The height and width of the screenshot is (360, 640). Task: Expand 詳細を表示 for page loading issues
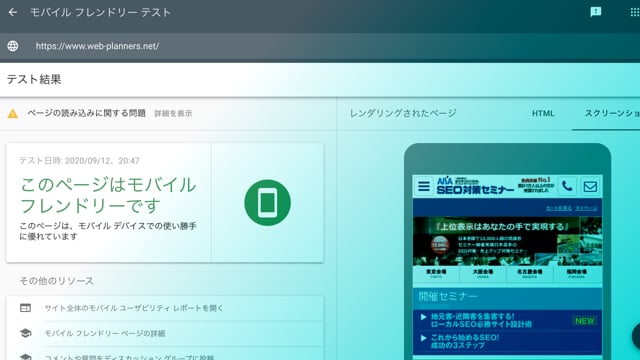point(173,113)
